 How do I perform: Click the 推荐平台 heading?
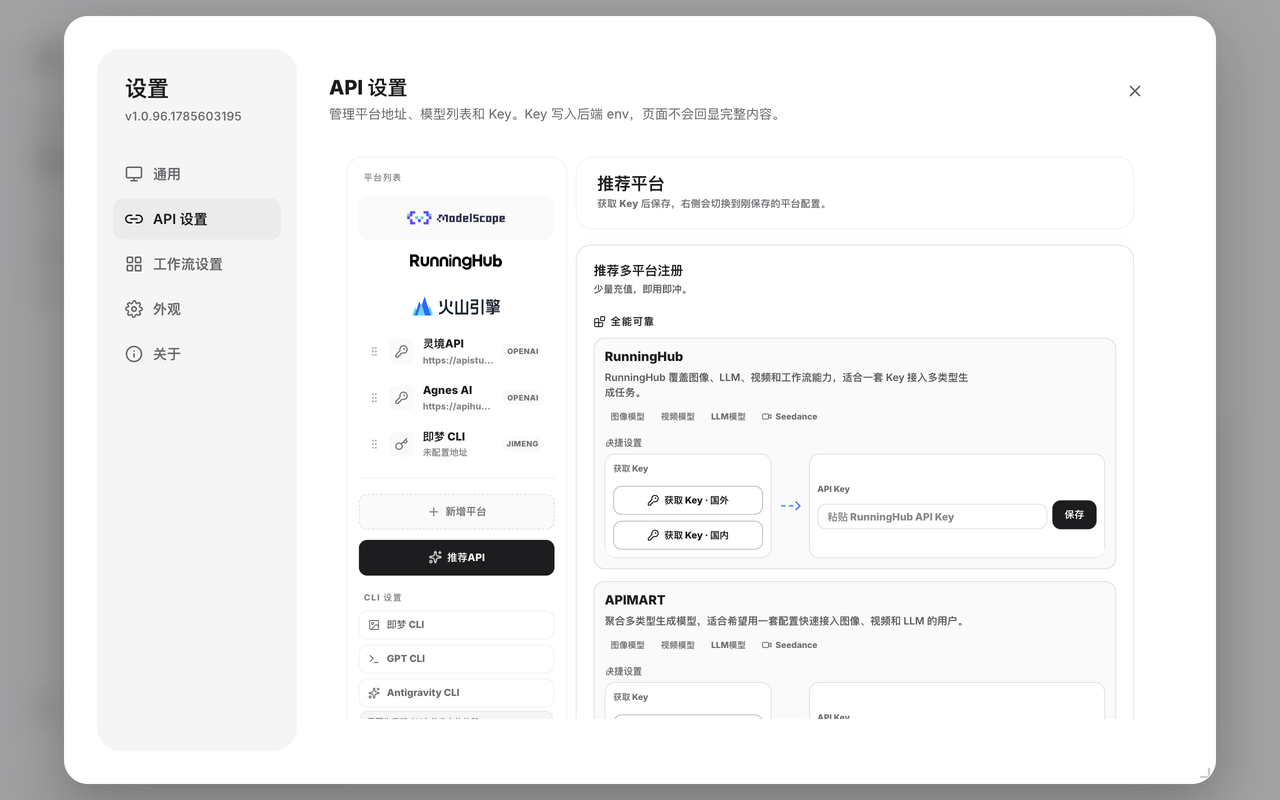(631, 184)
